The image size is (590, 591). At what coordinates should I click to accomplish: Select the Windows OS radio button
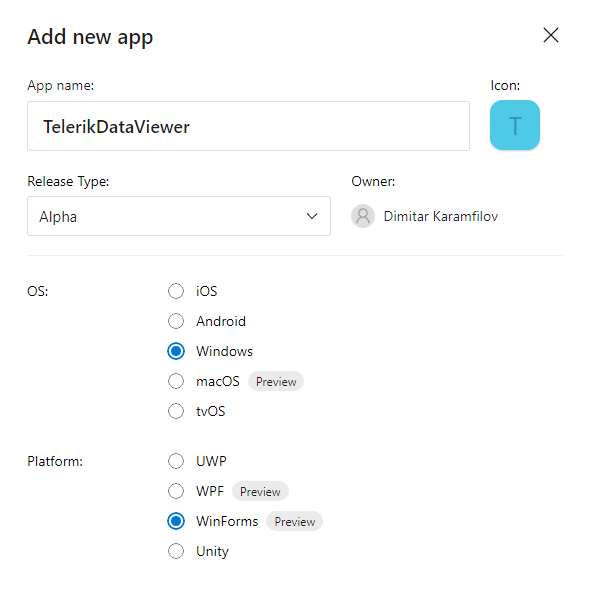[176, 351]
